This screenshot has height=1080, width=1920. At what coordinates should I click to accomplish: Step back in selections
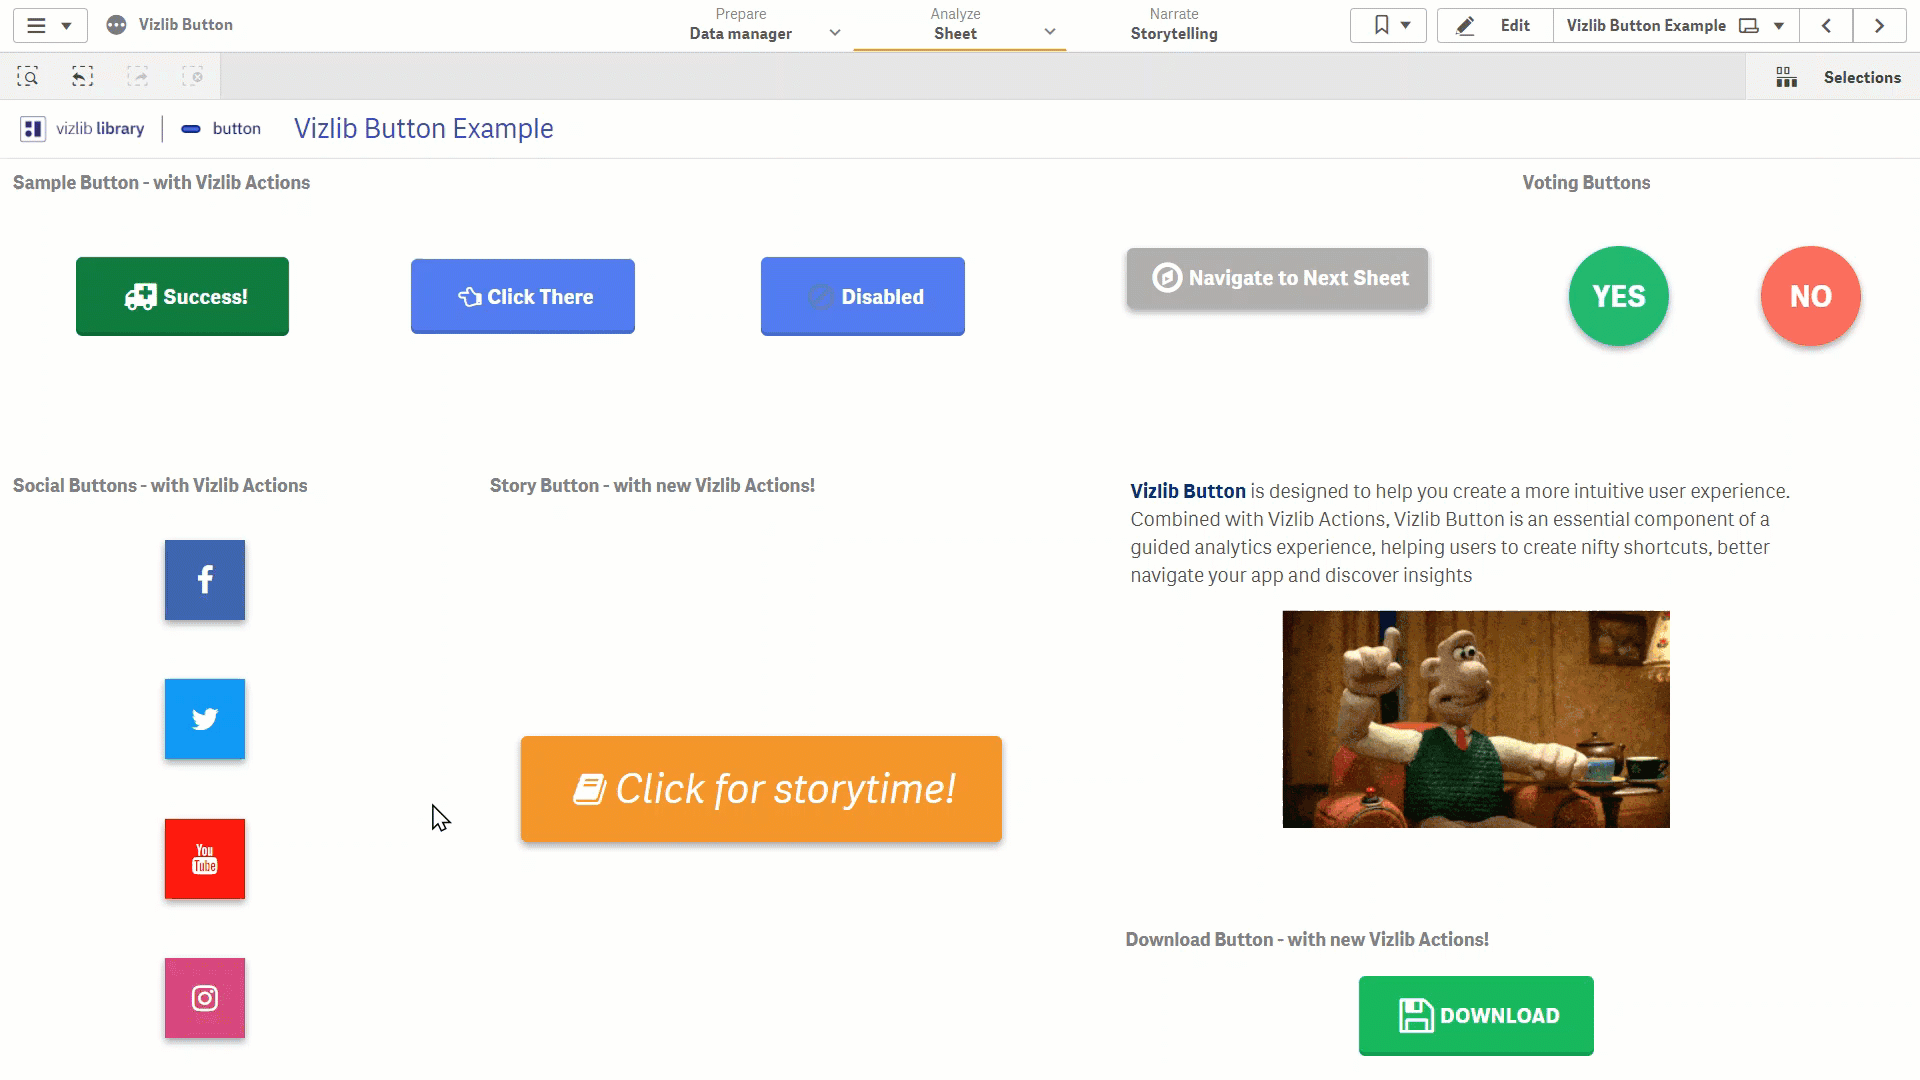[x=83, y=77]
